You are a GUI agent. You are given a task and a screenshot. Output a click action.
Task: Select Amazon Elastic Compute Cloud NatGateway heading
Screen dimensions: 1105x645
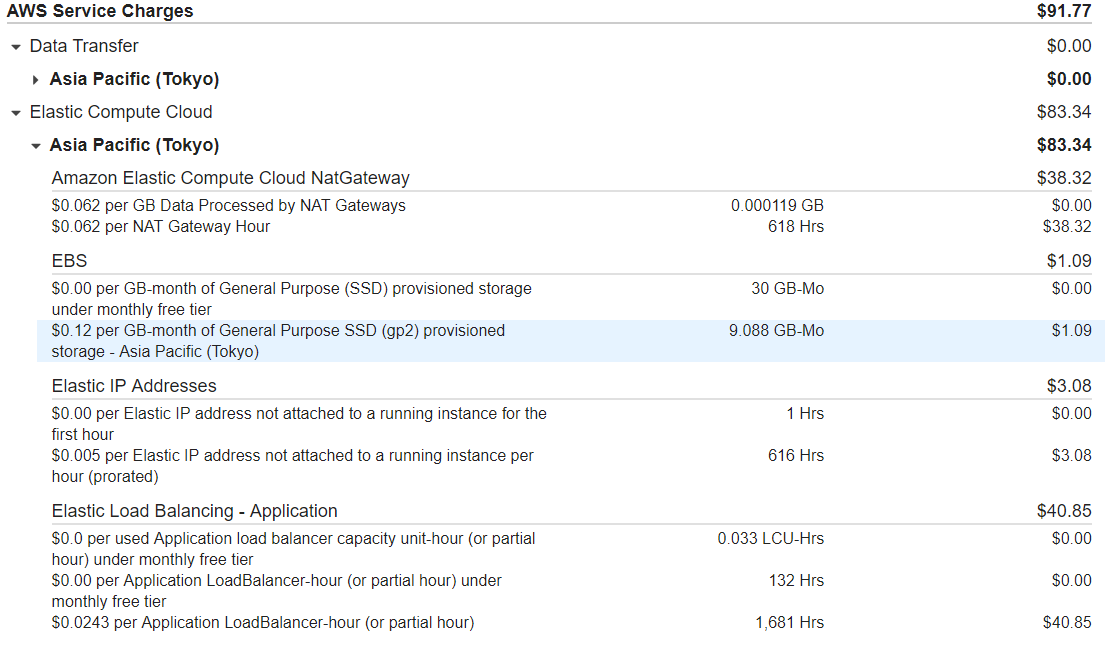click(x=230, y=178)
